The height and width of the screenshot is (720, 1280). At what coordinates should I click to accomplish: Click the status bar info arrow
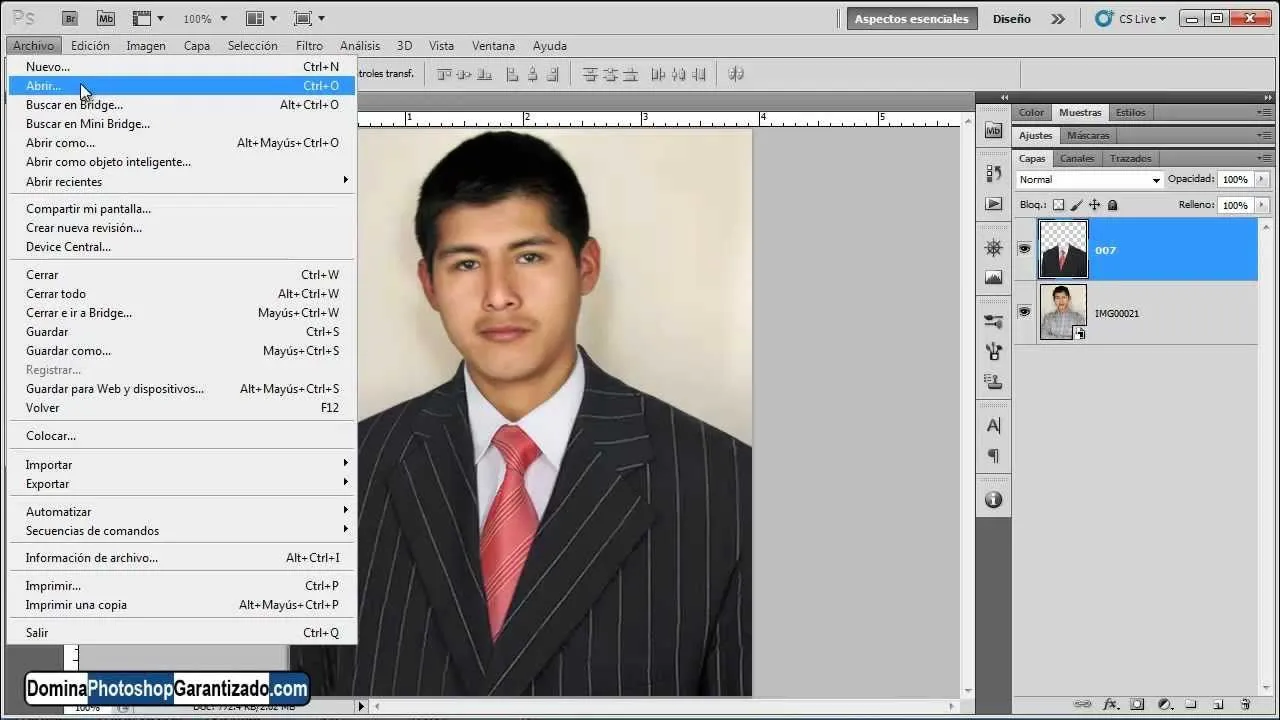[x=362, y=707]
